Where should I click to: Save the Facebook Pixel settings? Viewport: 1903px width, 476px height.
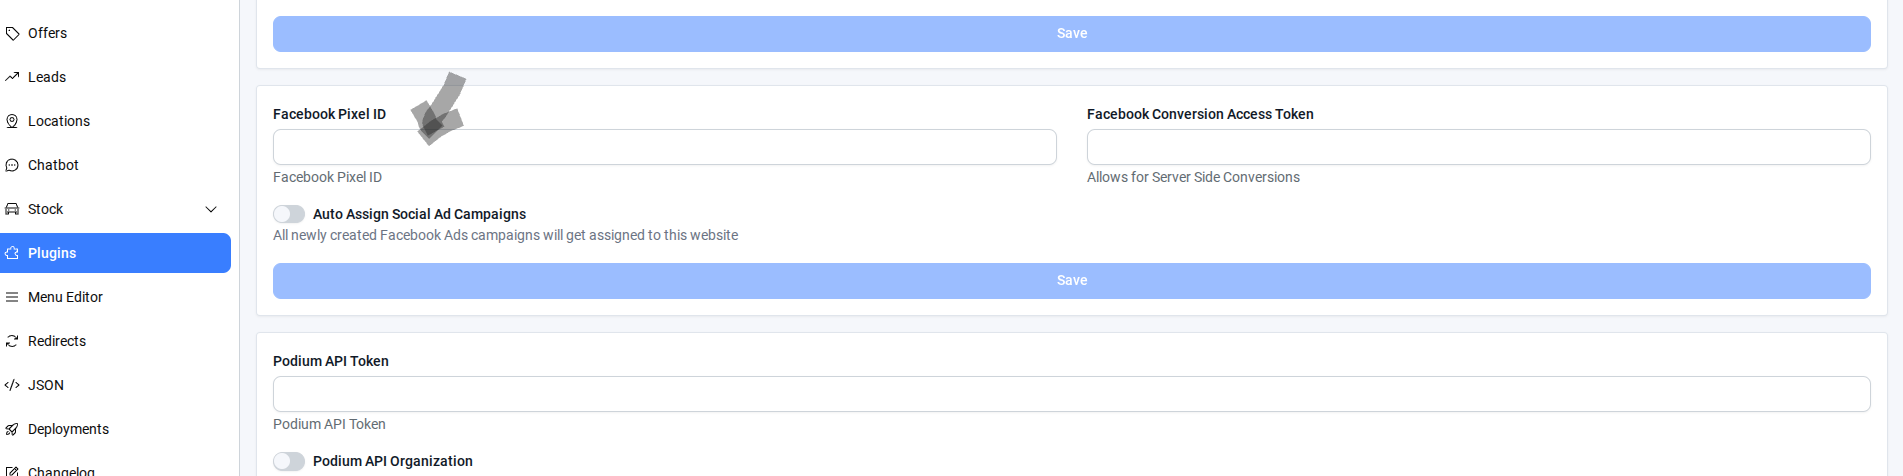click(x=1071, y=281)
